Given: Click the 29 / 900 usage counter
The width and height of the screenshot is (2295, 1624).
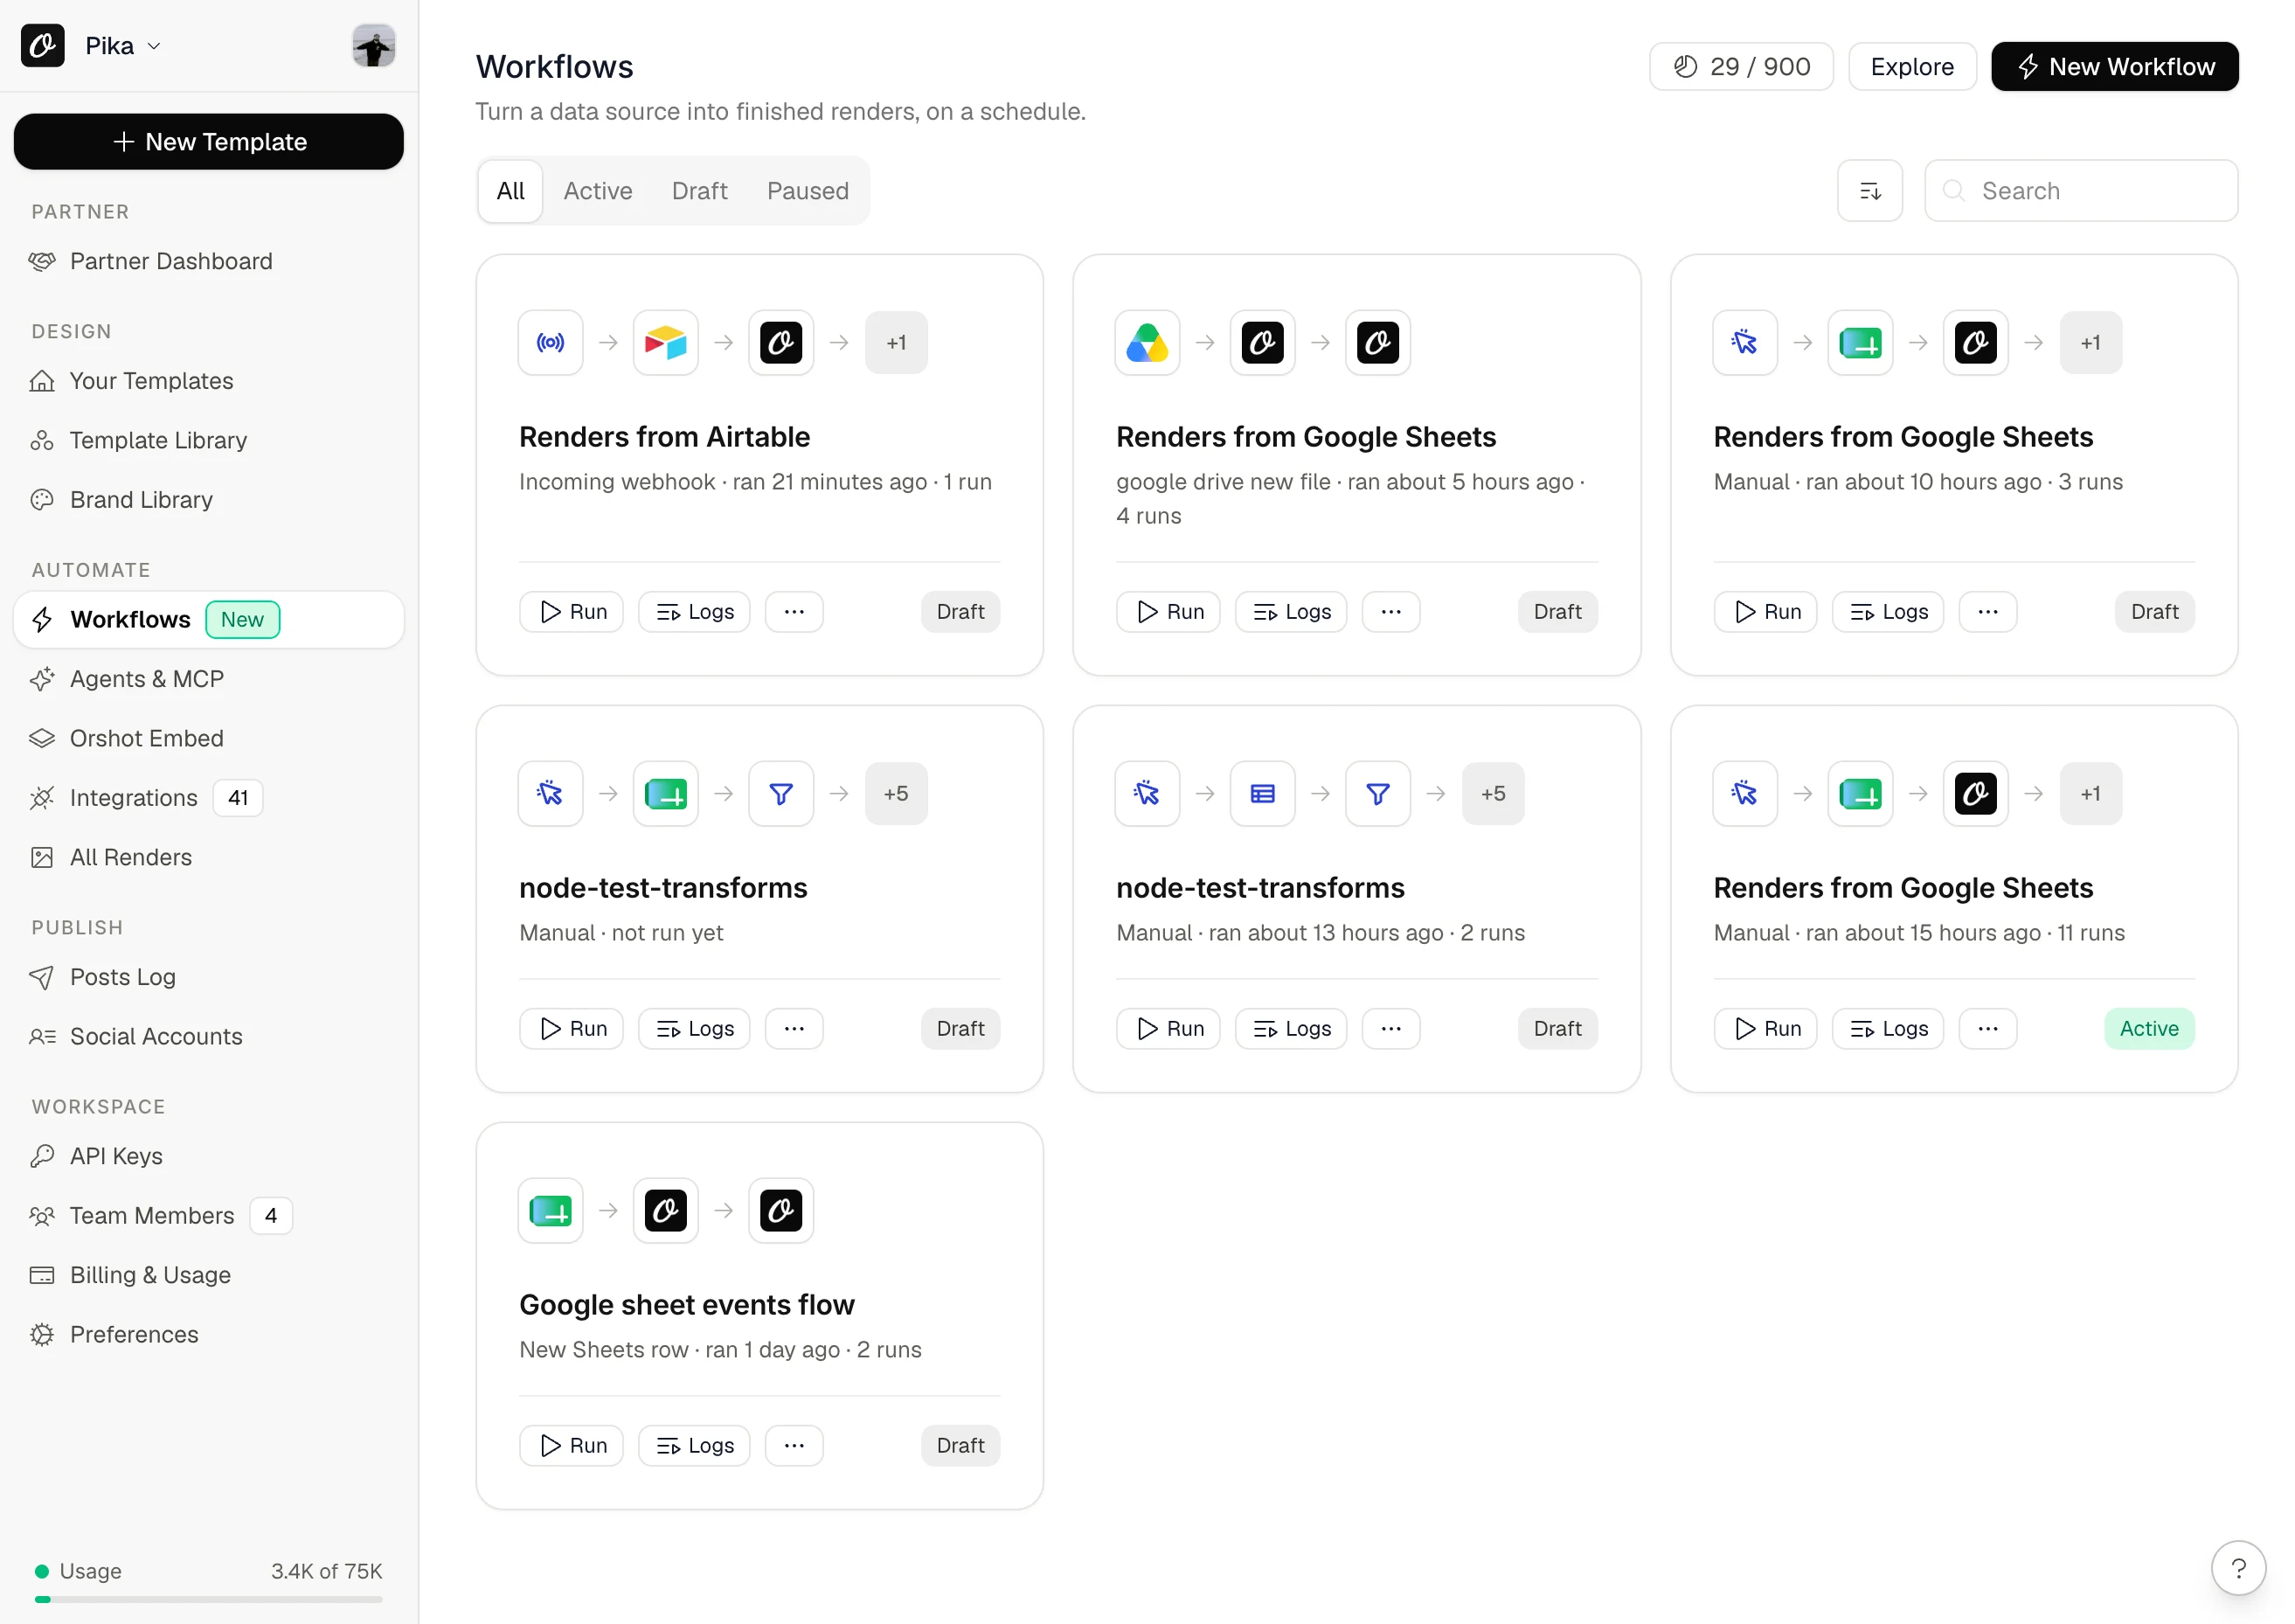Looking at the screenshot, I should click(x=1740, y=66).
